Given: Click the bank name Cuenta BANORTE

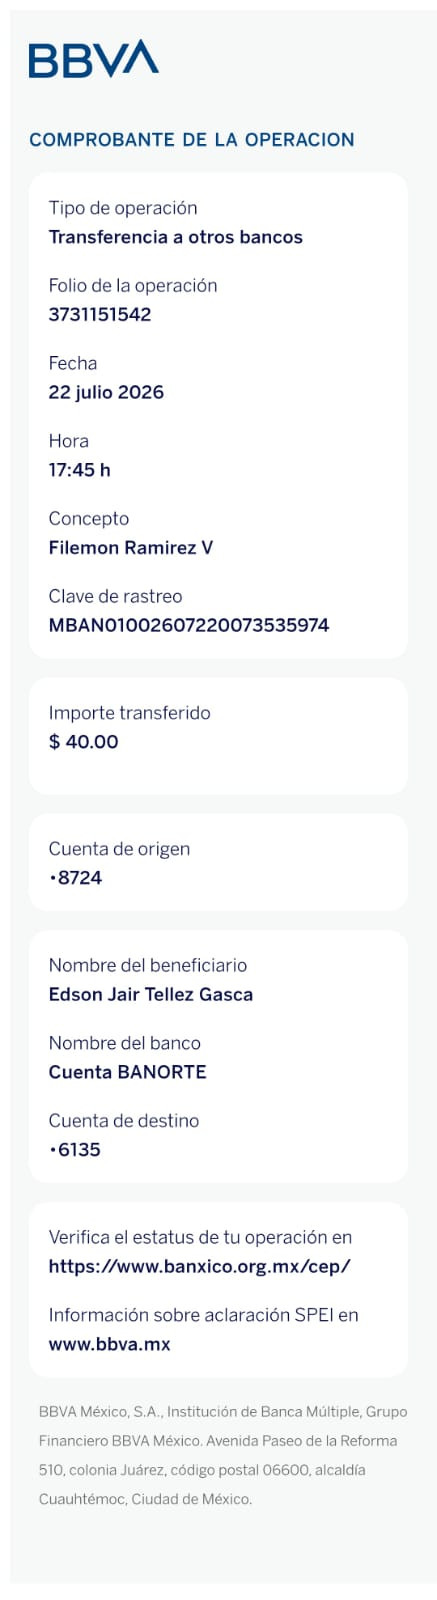Looking at the screenshot, I should (x=127, y=1071).
